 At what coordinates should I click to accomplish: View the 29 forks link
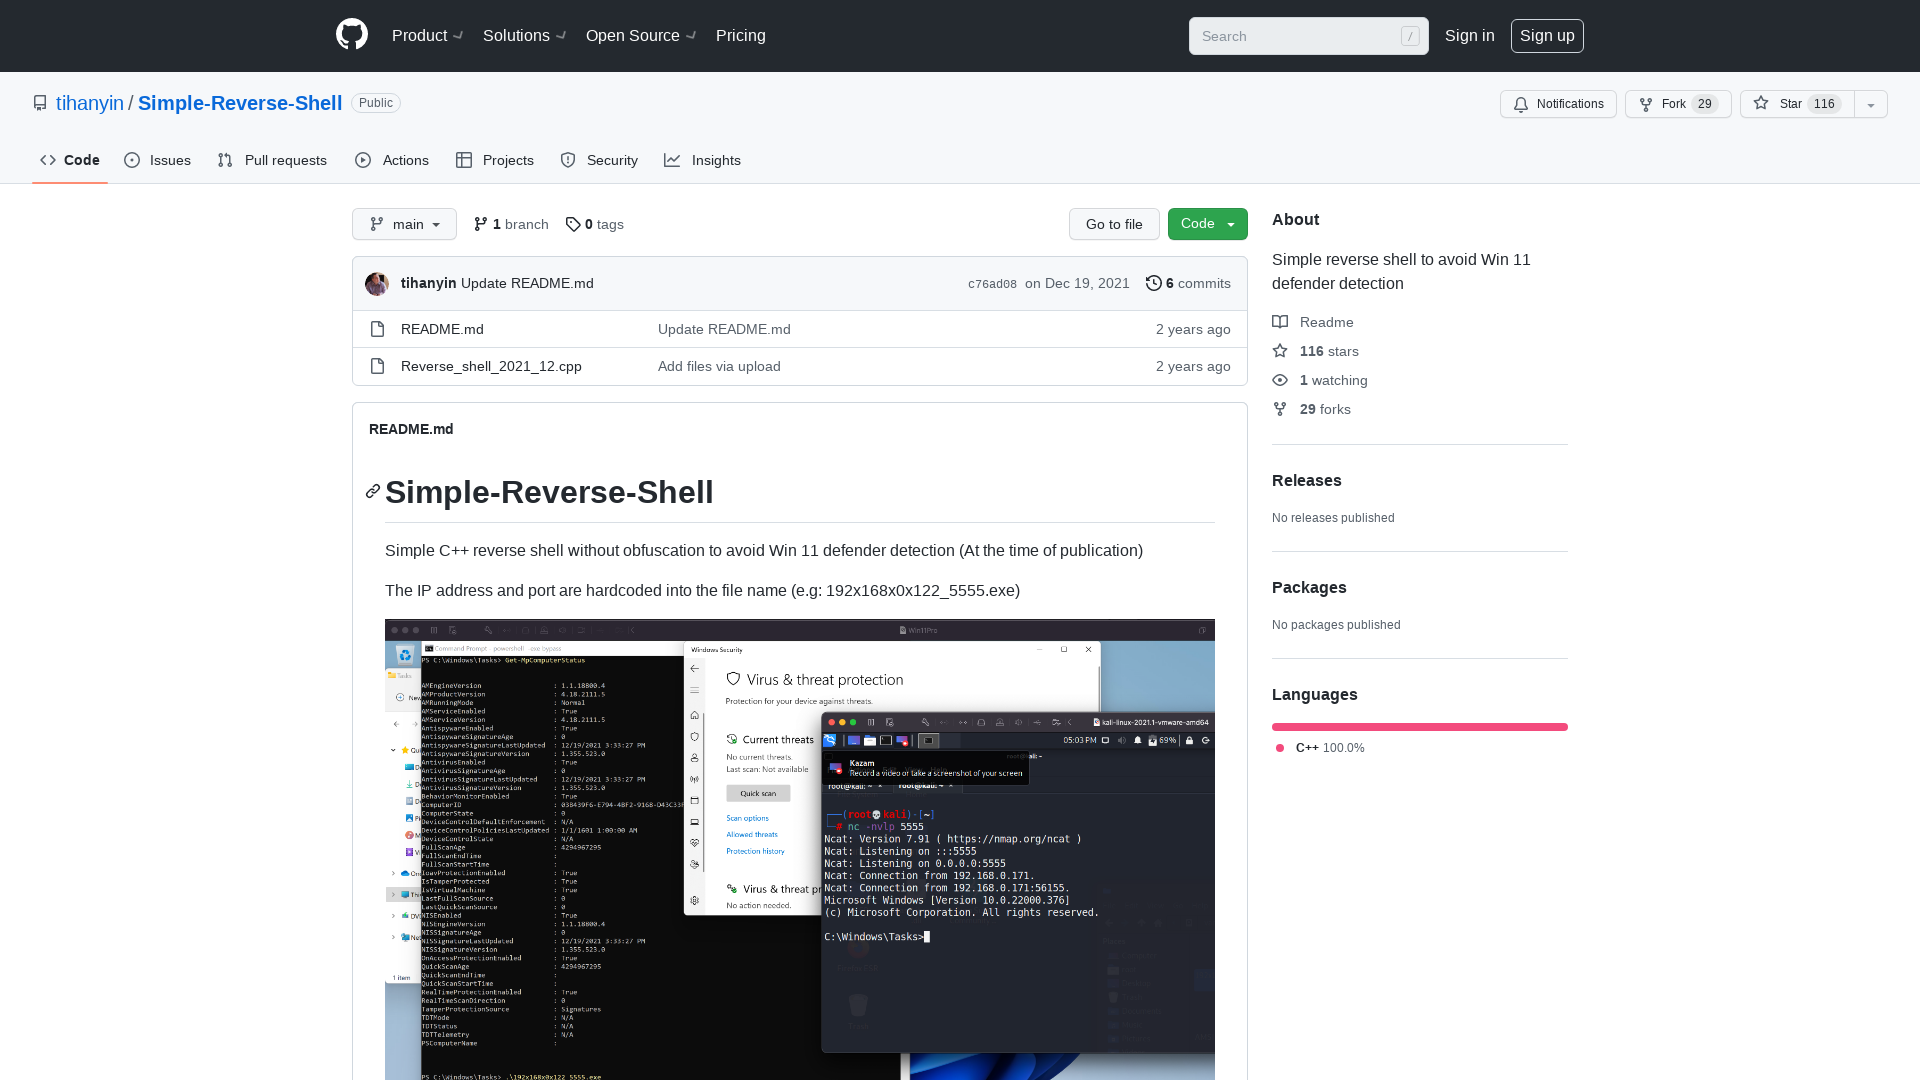pyautogui.click(x=1312, y=409)
